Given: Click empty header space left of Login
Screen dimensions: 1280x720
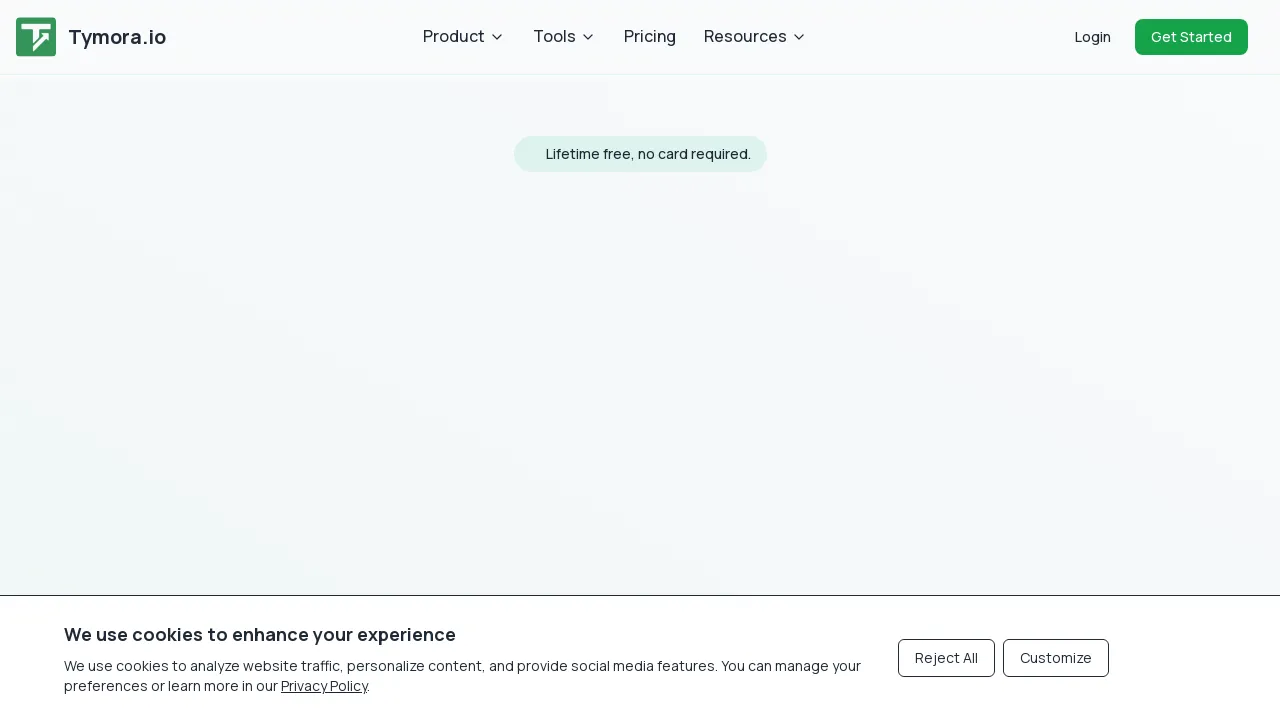Looking at the screenshot, I should click(x=940, y=37).
